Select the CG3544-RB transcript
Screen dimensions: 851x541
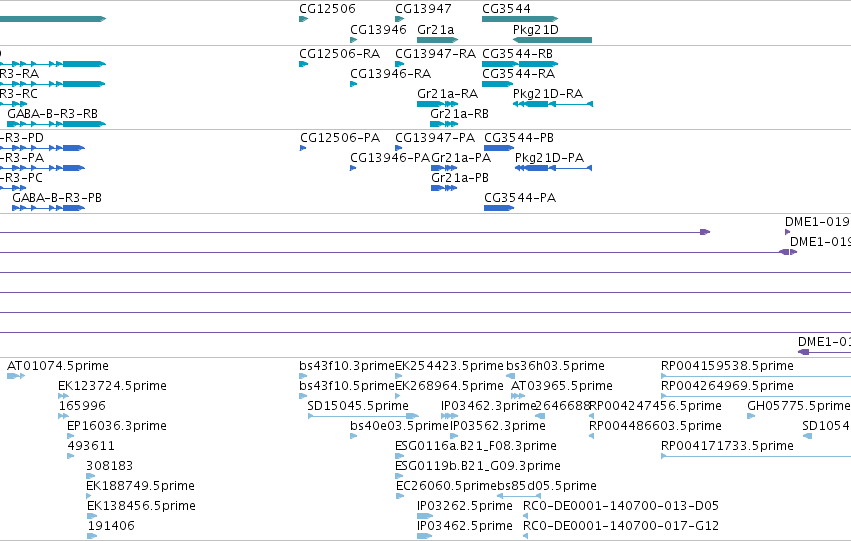(x=517, y=54)
